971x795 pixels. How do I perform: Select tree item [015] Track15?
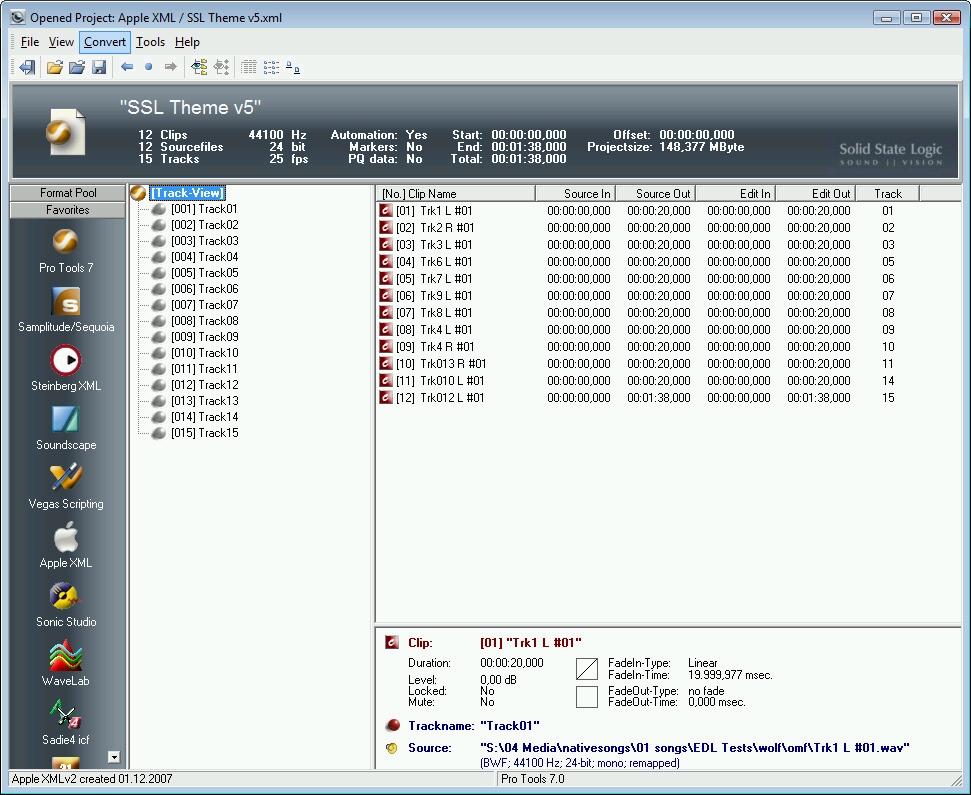(204, 433)
